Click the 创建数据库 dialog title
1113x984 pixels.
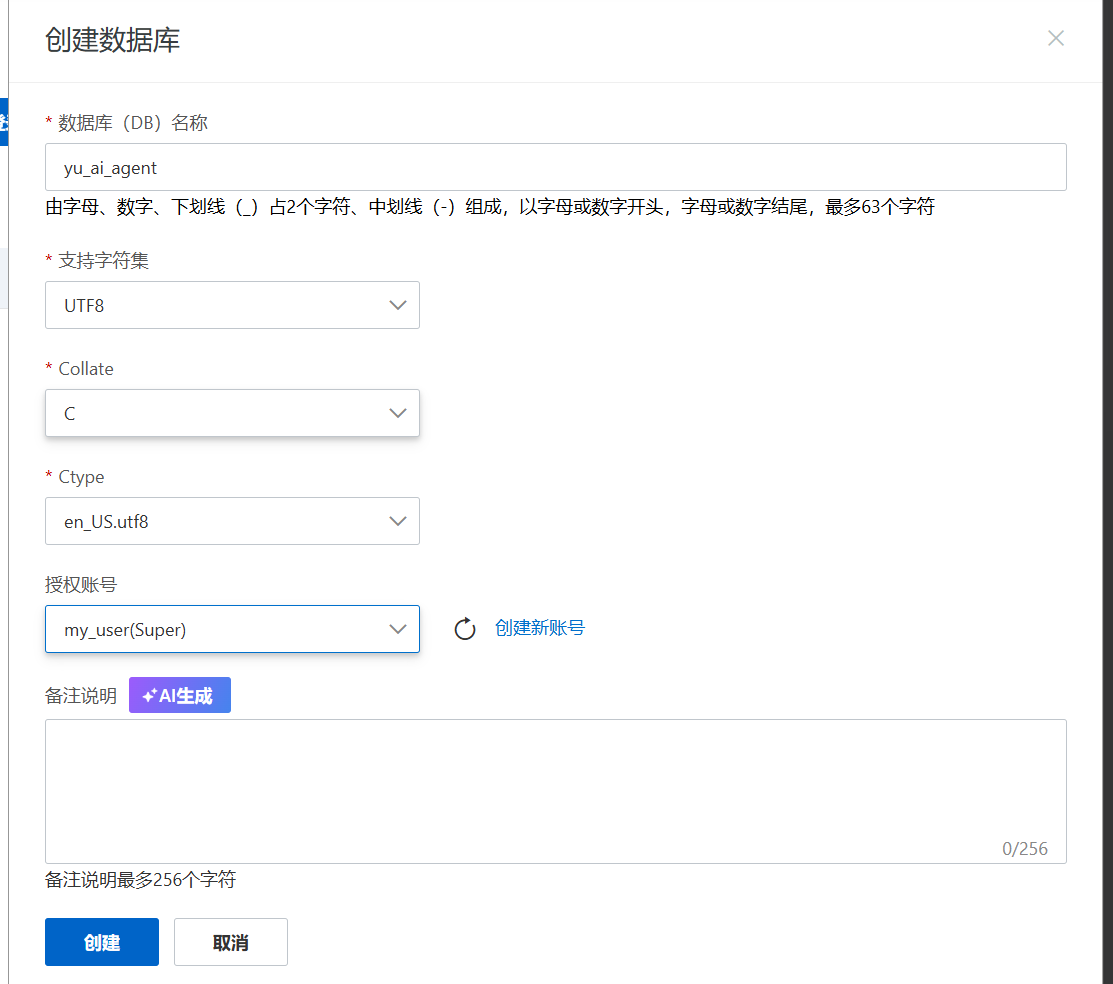(112, 40)
